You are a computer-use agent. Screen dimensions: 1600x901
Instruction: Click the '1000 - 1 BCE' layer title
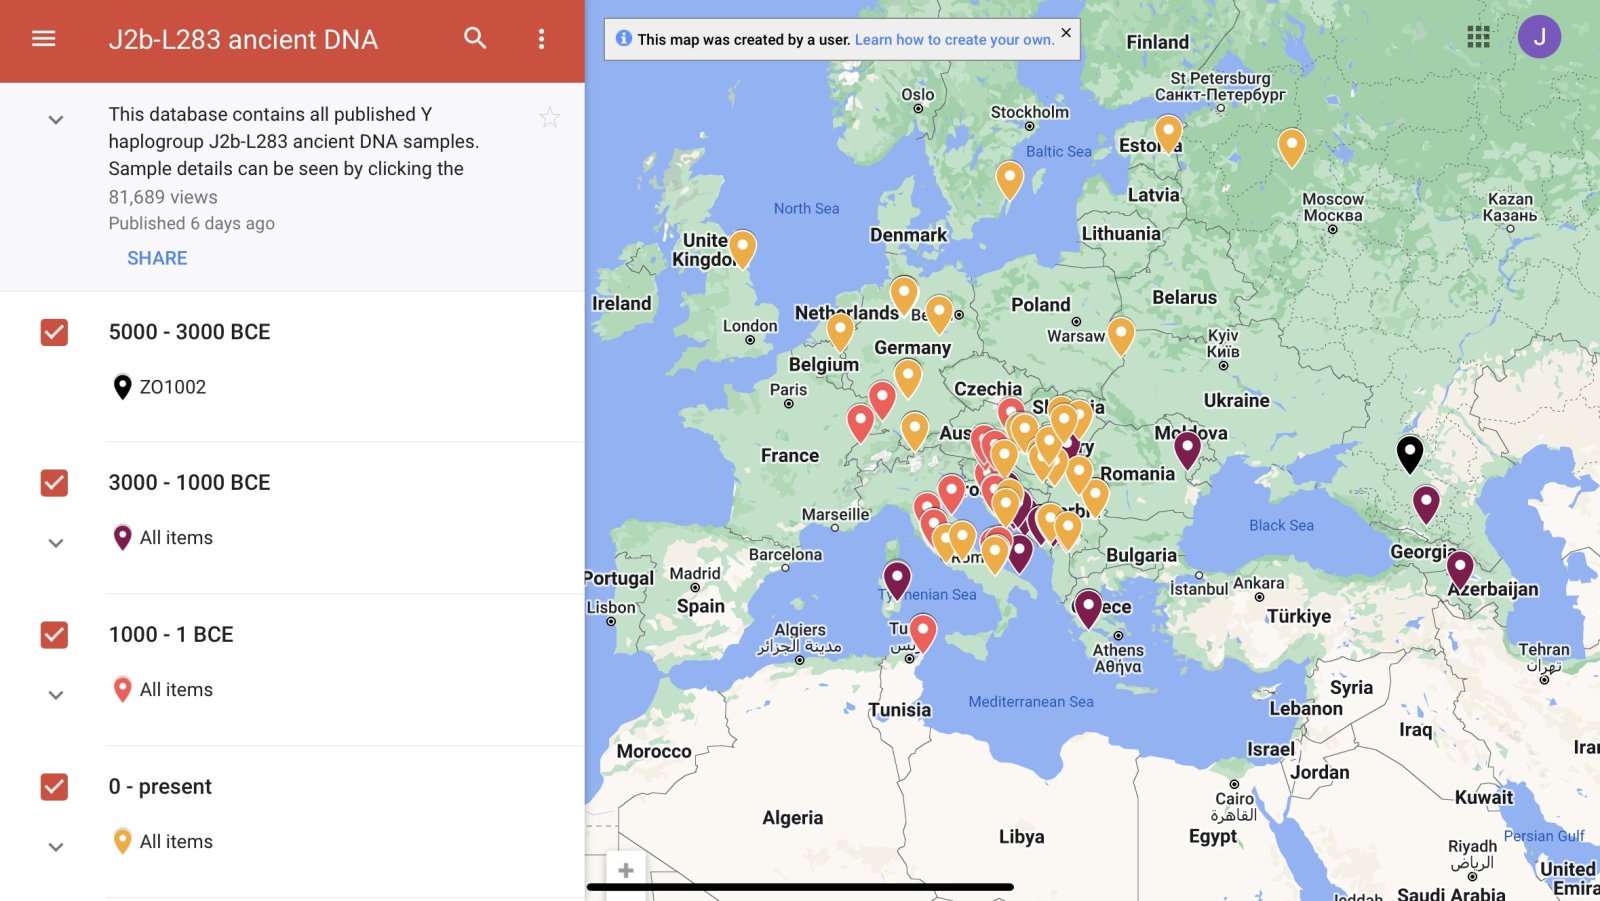coord(171,635)
